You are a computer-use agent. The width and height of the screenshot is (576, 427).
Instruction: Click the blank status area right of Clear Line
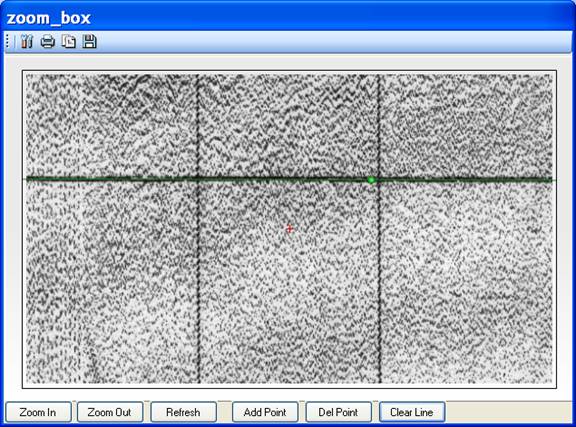pos(509,412)
